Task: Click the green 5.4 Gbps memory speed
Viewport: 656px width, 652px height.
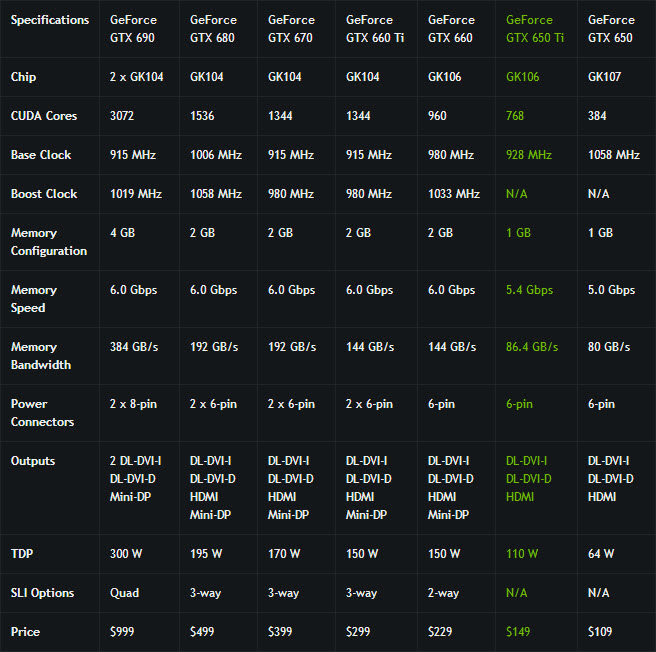Action: pyautogui.click(x=529, y=290)
